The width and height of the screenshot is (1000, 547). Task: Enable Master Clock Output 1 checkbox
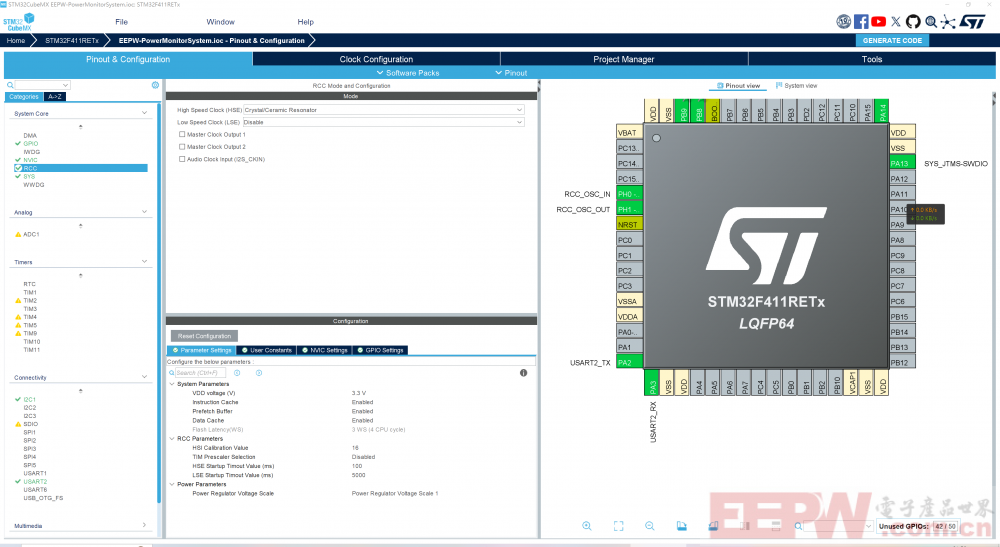click(182, 135)
